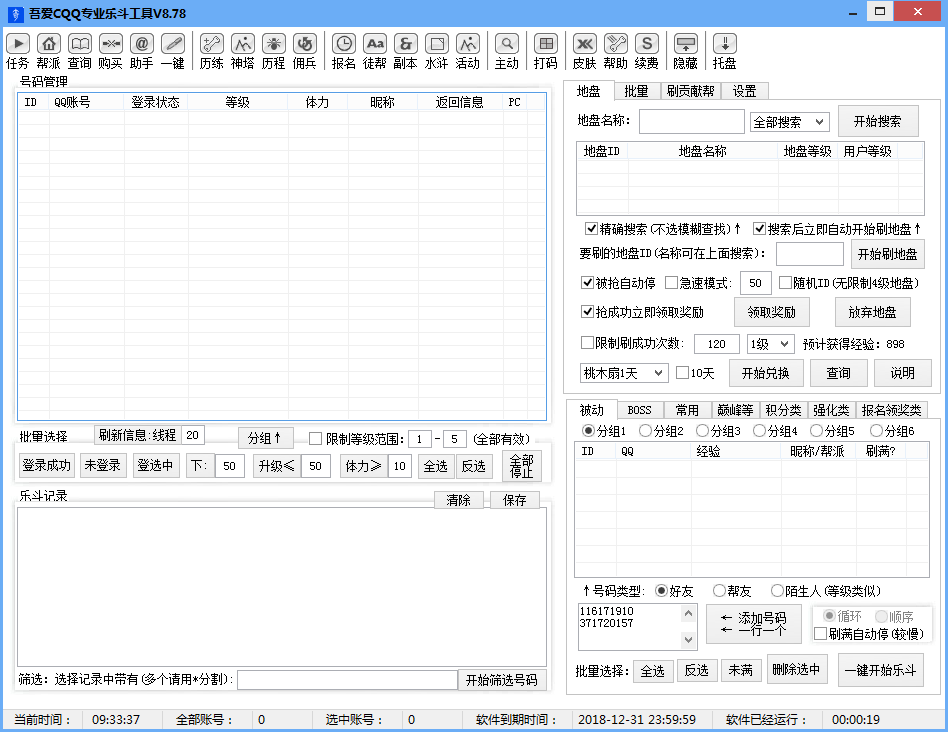Open the 佣兵 toolbar icon
This screenshot has height=732, width=948.
click(x=305, y=51)
